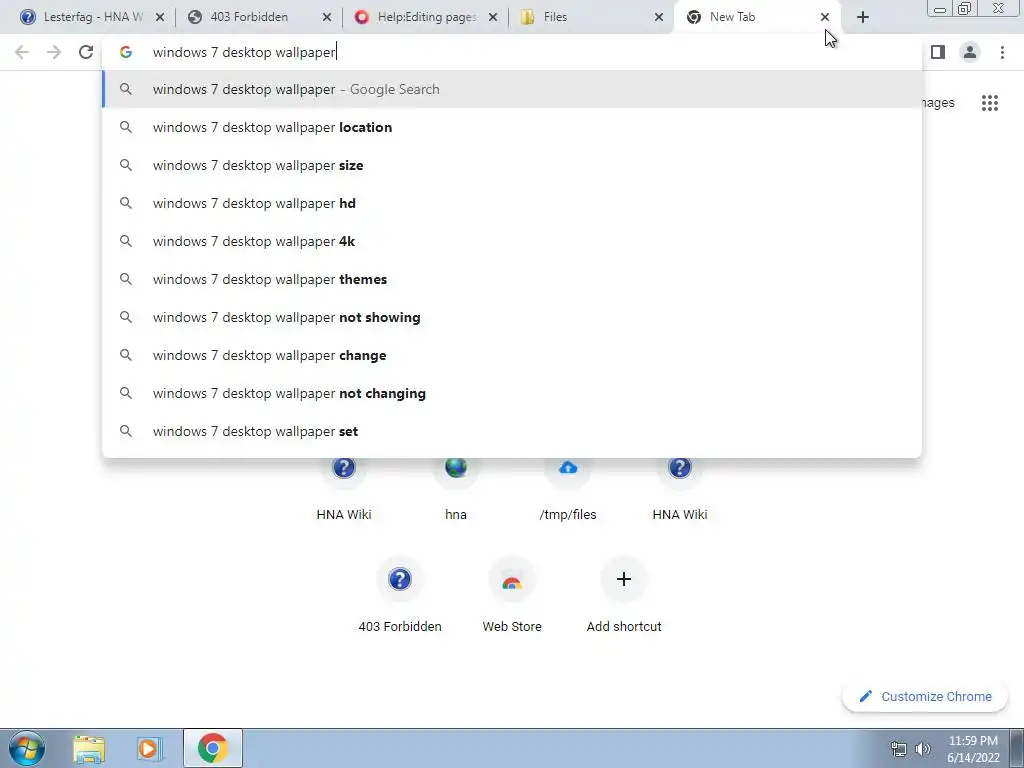Open Windows Explorer from taskbar

click(x=89, y=748)
